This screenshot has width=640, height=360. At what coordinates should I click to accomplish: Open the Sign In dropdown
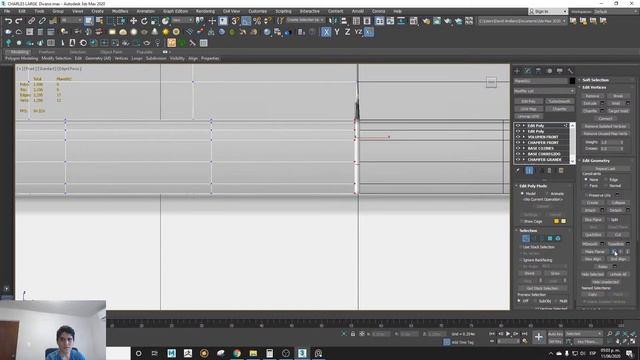(x=548, y=11)
